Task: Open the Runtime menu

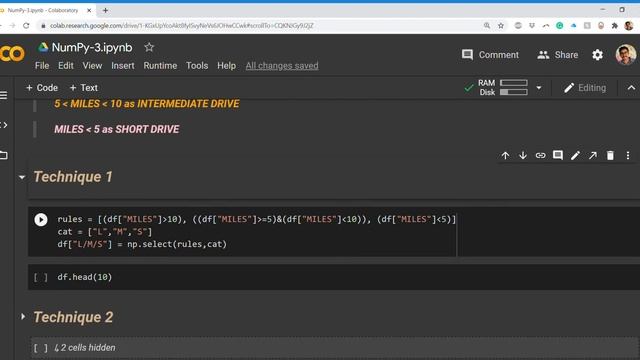Action: (x=160, y=66)
